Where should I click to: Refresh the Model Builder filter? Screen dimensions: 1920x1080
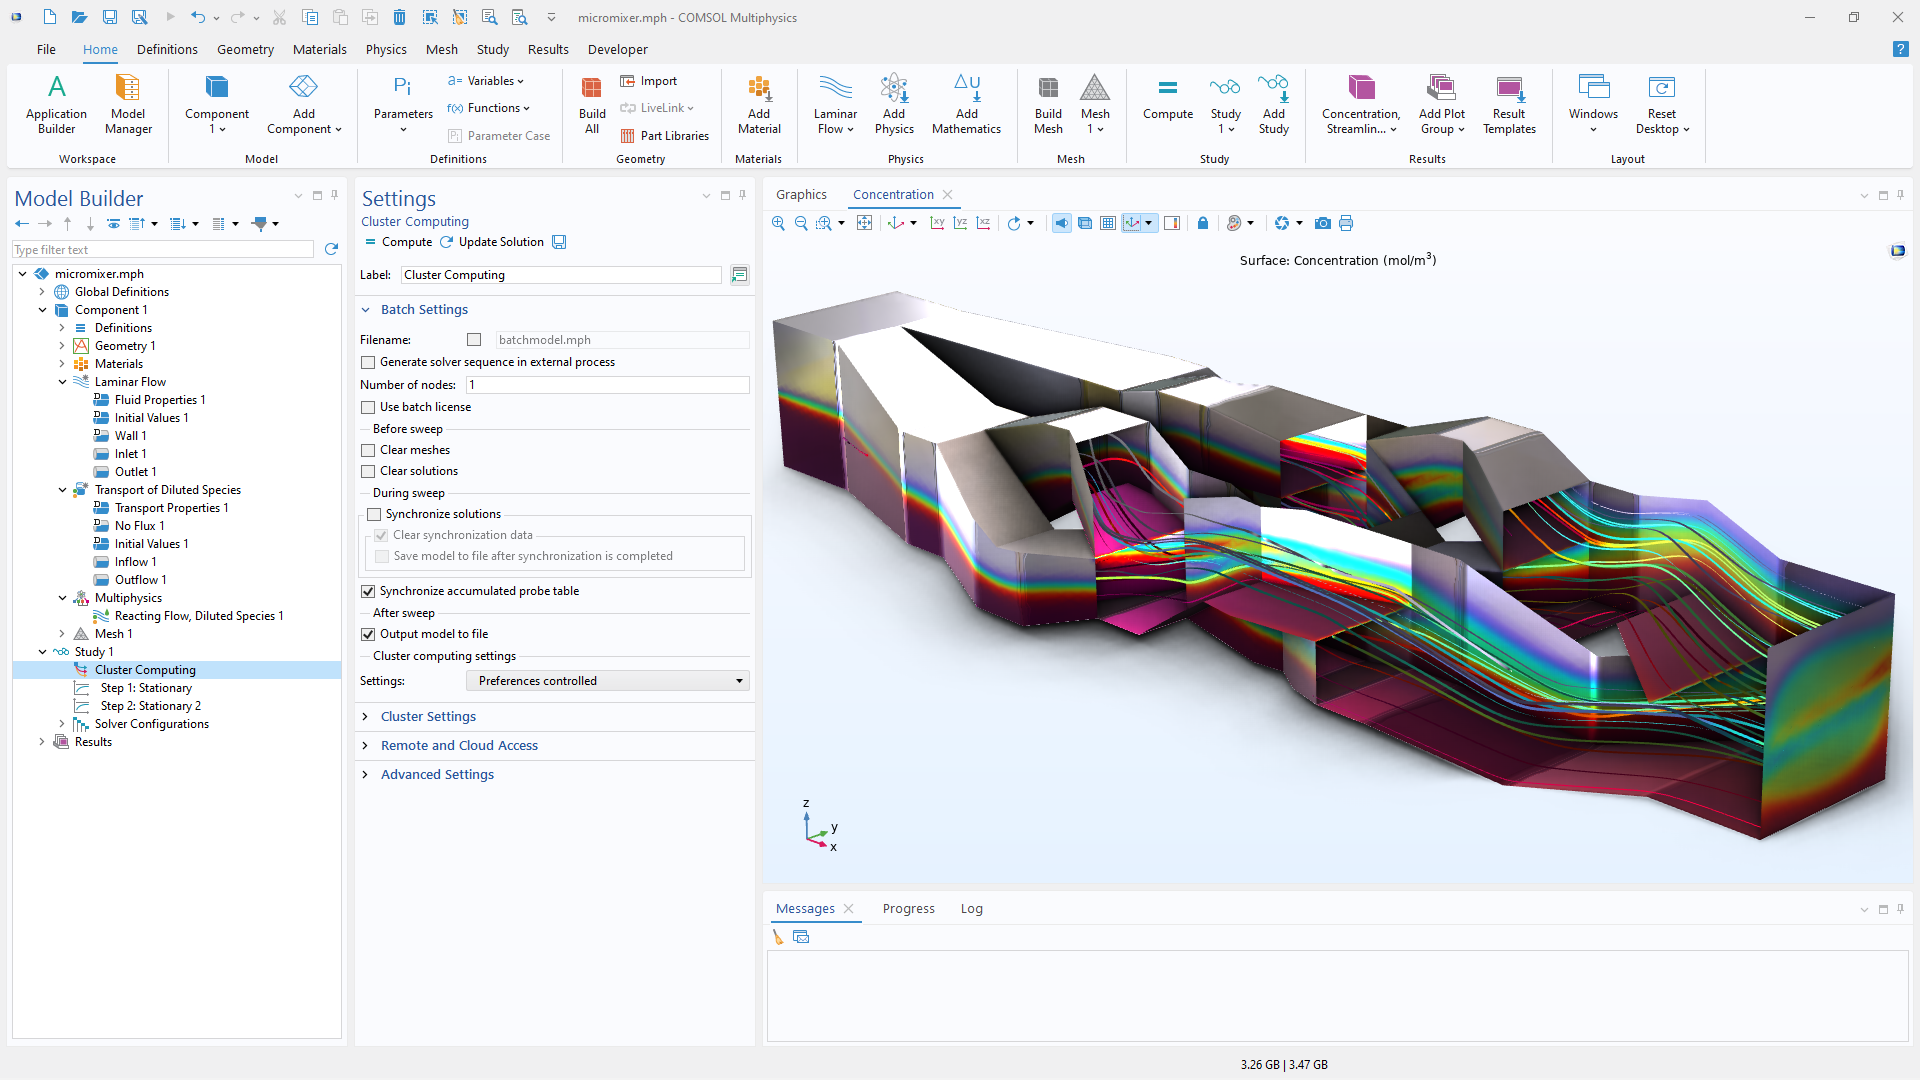tap(331, 249)
